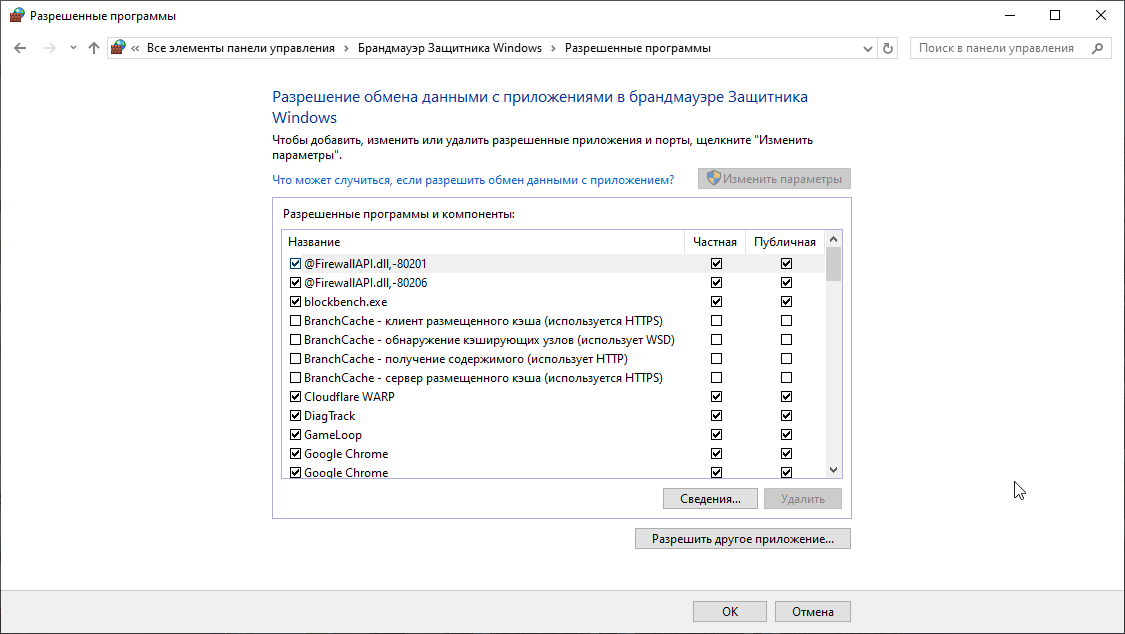Open the address bar history dropdown

point(867,47)
